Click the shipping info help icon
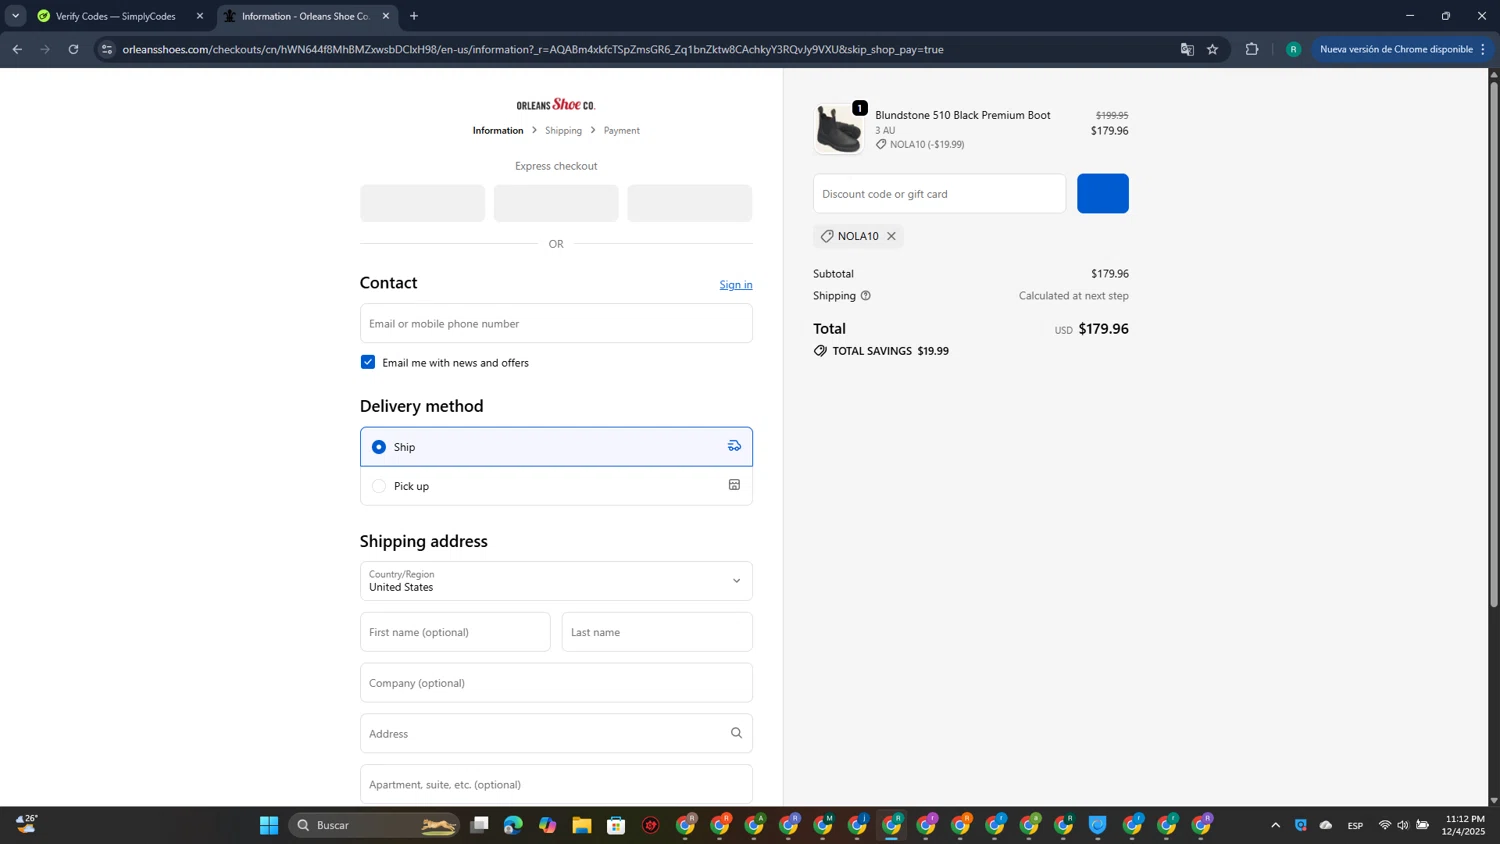This screenshot has height=844, width=1500. coord(866,296)
